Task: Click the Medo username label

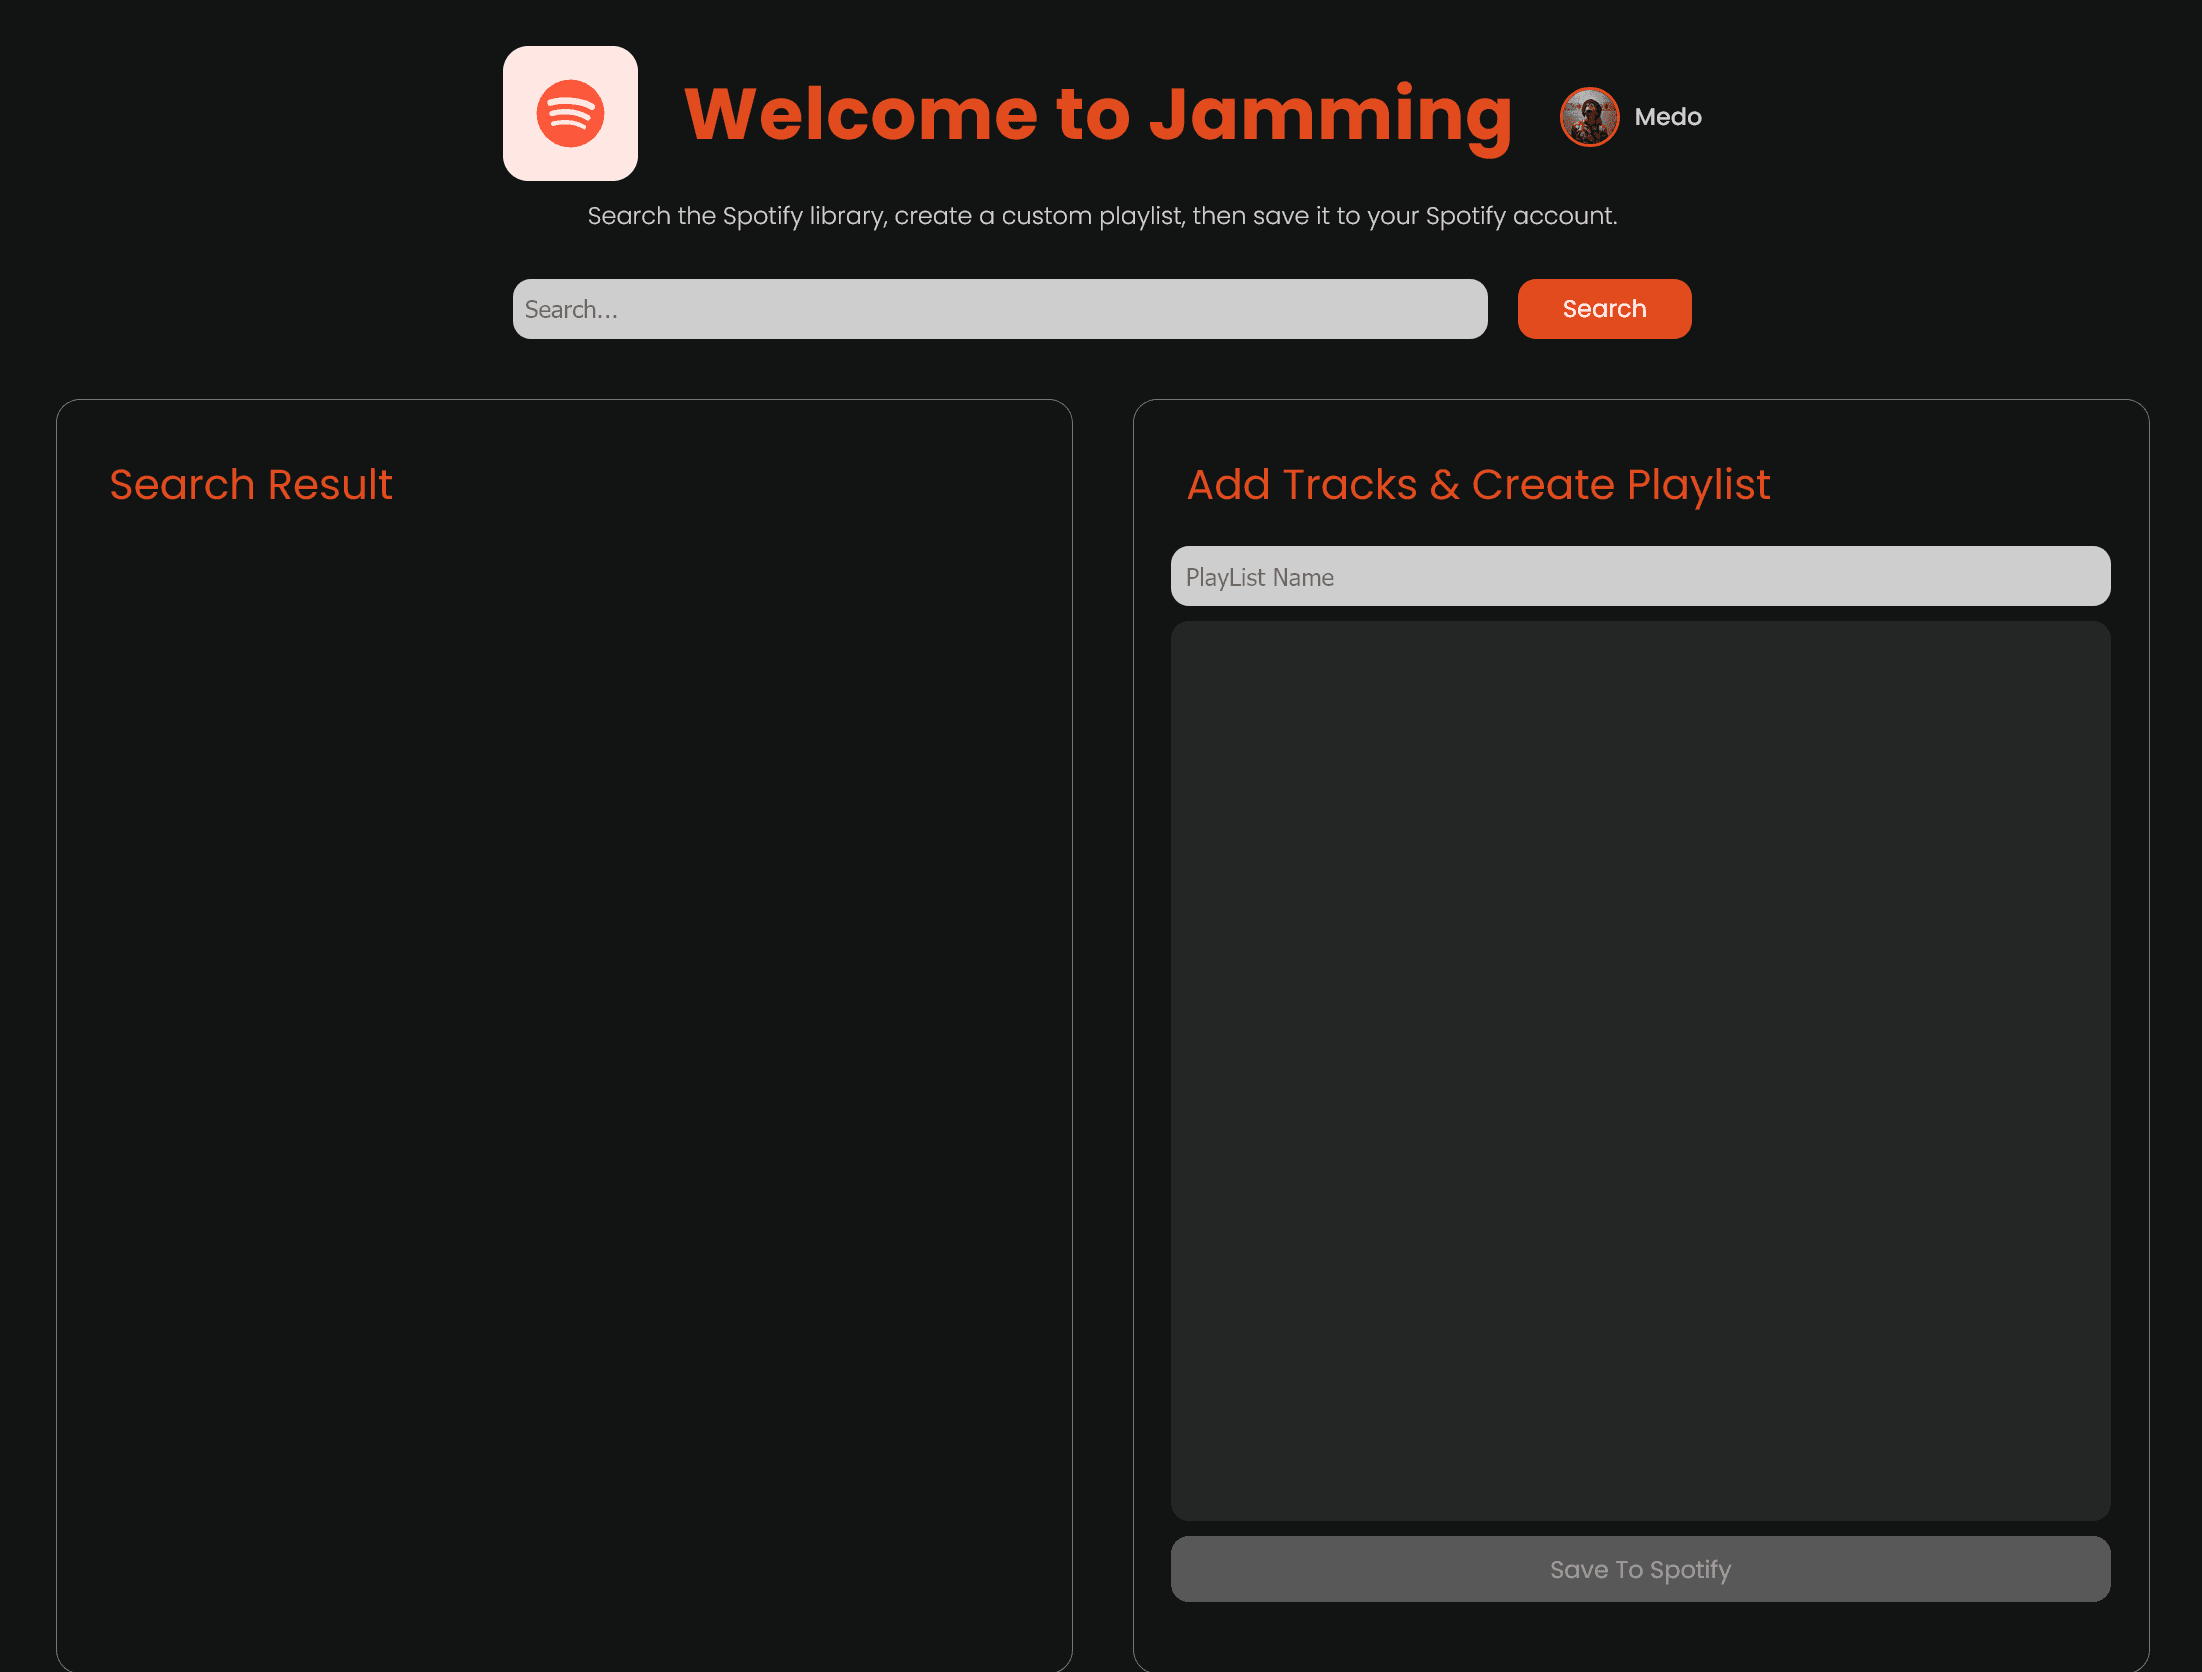Action: 1668,117
